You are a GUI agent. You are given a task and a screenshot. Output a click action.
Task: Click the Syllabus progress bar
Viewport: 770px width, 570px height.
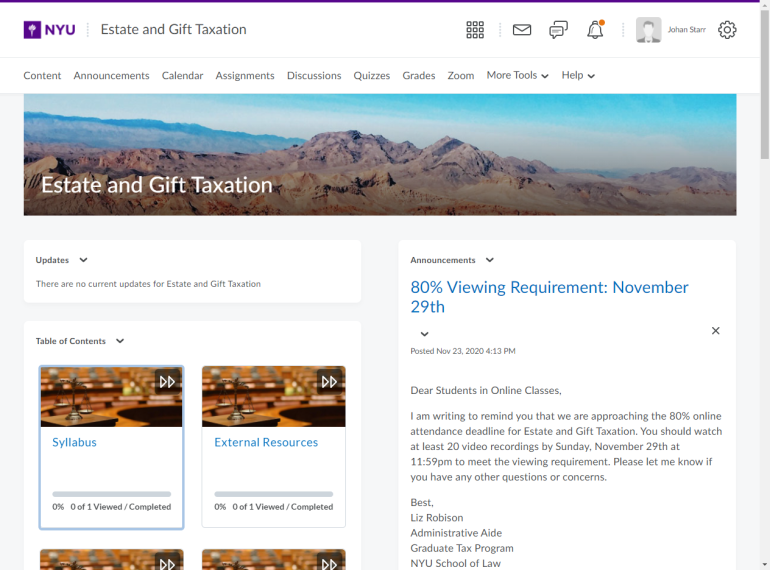111,494
